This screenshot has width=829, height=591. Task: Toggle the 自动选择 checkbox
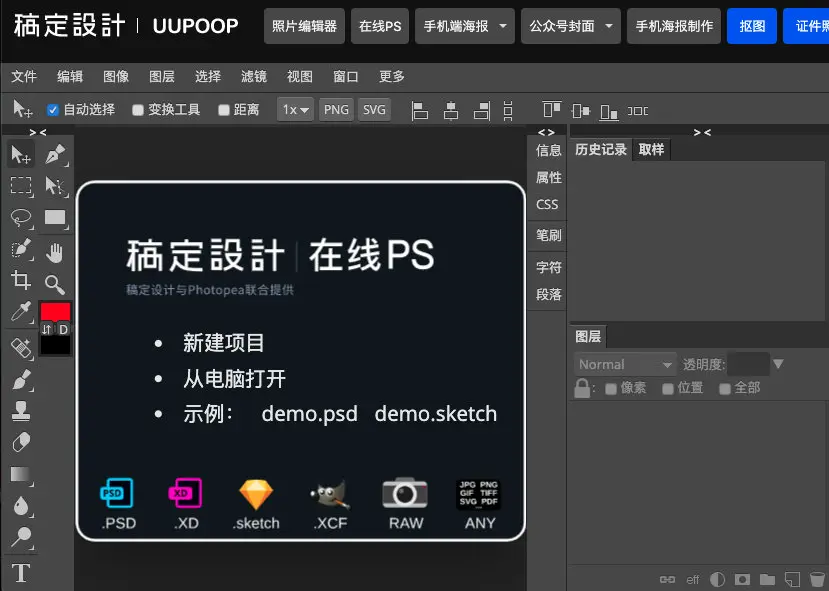52,110
